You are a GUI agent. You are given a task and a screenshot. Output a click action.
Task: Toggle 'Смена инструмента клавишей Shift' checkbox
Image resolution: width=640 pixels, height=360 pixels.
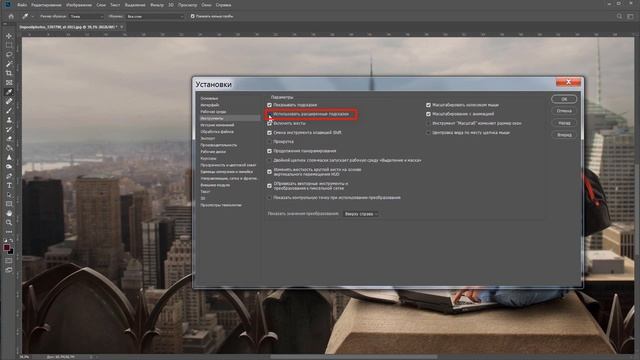pos(269,133)
